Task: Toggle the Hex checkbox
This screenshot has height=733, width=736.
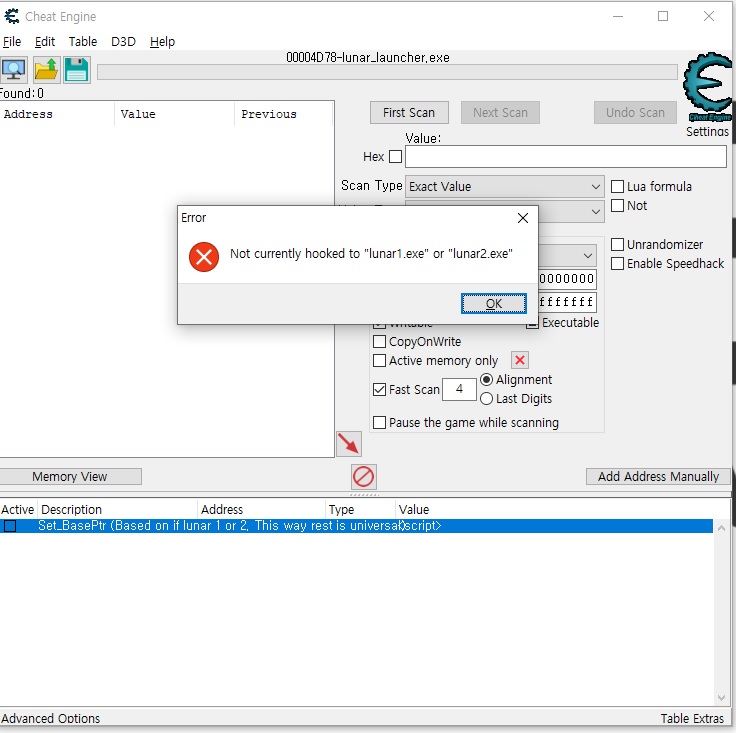Action: pos(395,156)
